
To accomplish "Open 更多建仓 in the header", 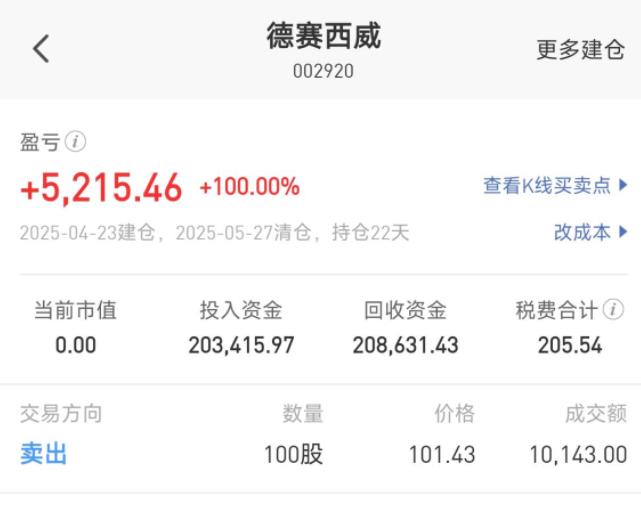I will (580, 49).
